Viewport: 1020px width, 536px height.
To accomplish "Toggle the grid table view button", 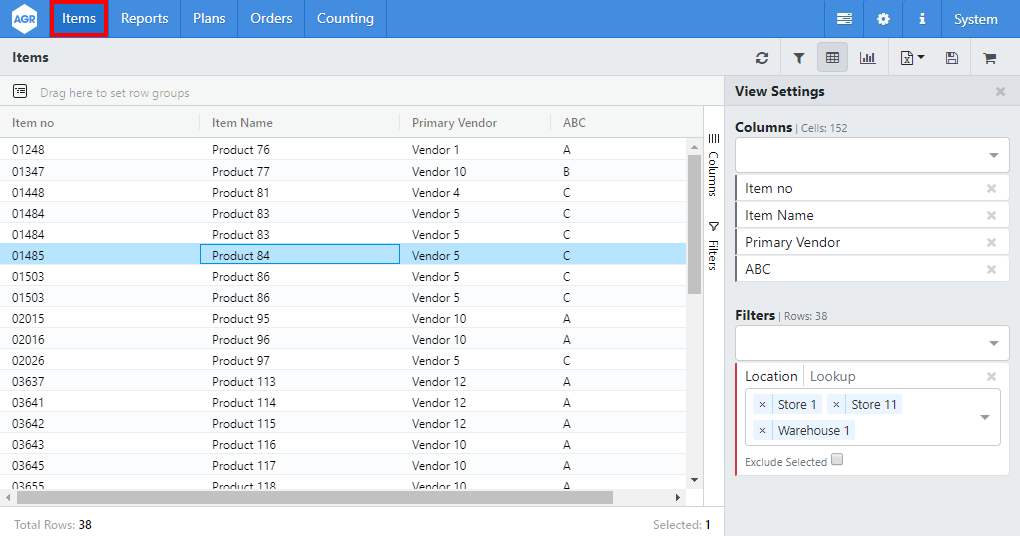I will pyautogui.click(x=832, y=58).
